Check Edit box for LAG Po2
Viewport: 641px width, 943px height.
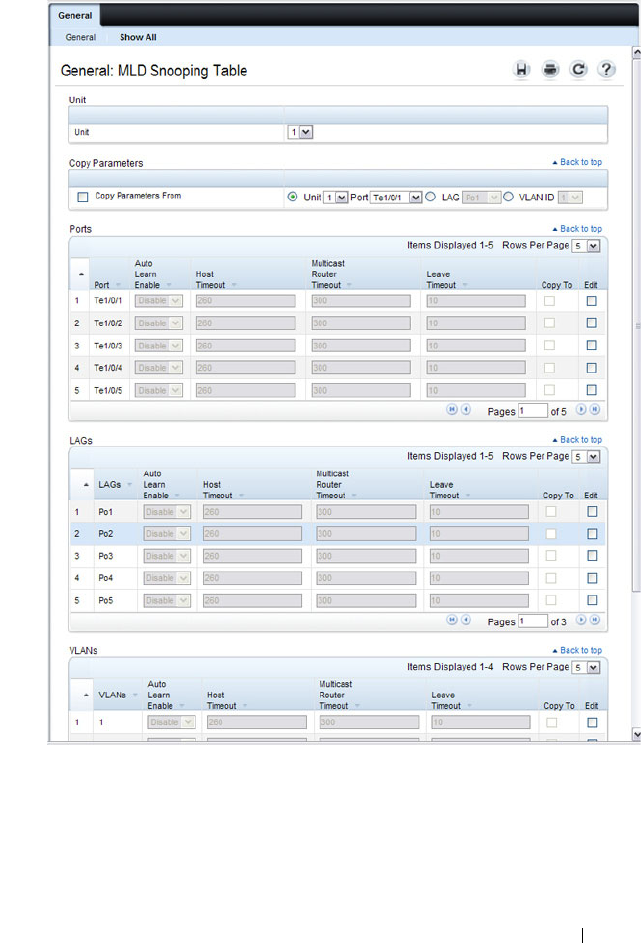pos(592,533)
